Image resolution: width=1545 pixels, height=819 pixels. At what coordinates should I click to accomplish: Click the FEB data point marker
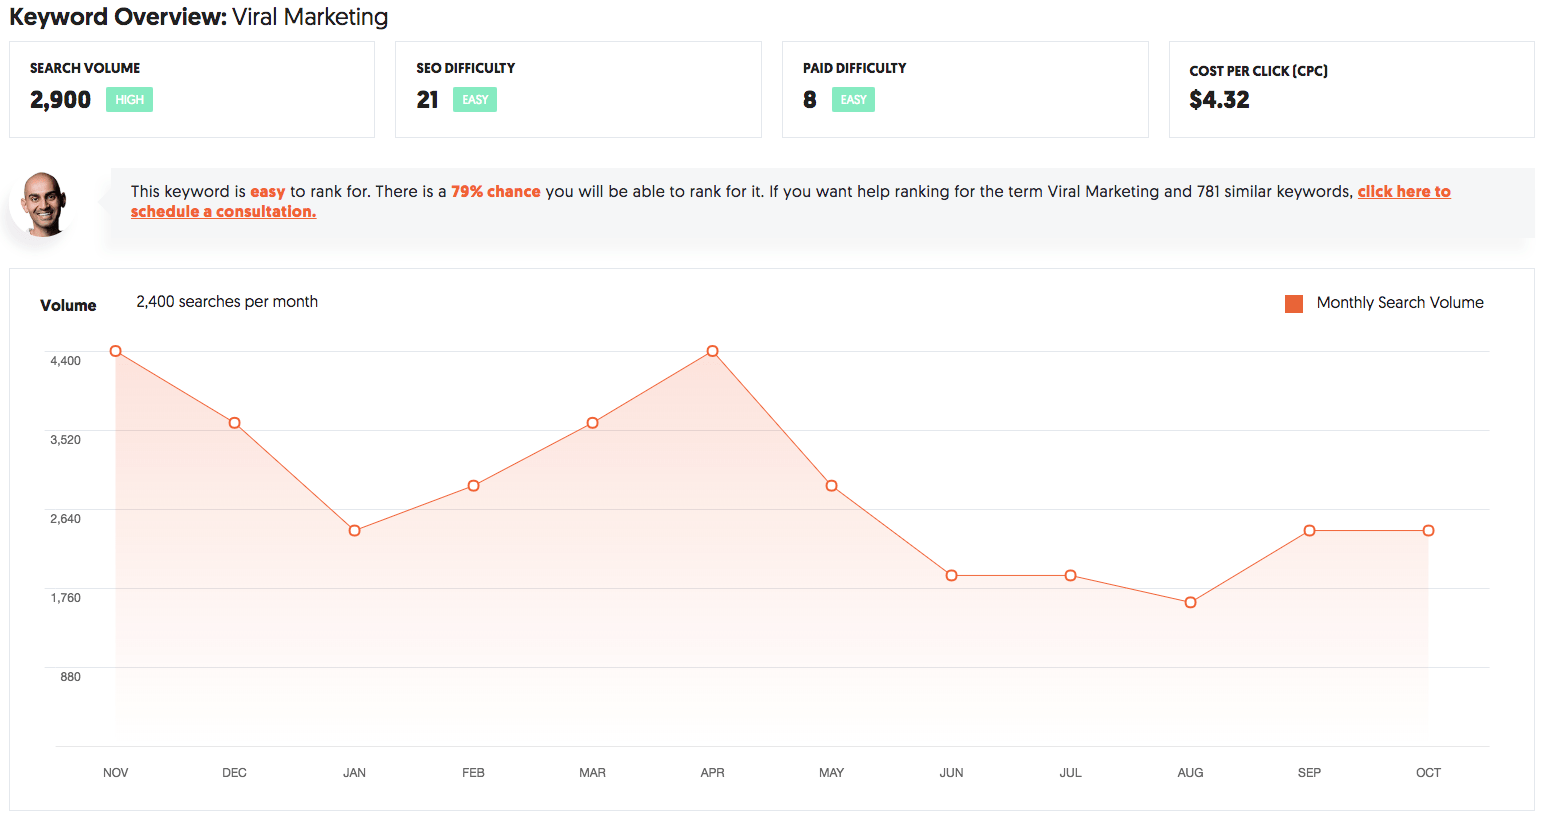pos(474,486)
